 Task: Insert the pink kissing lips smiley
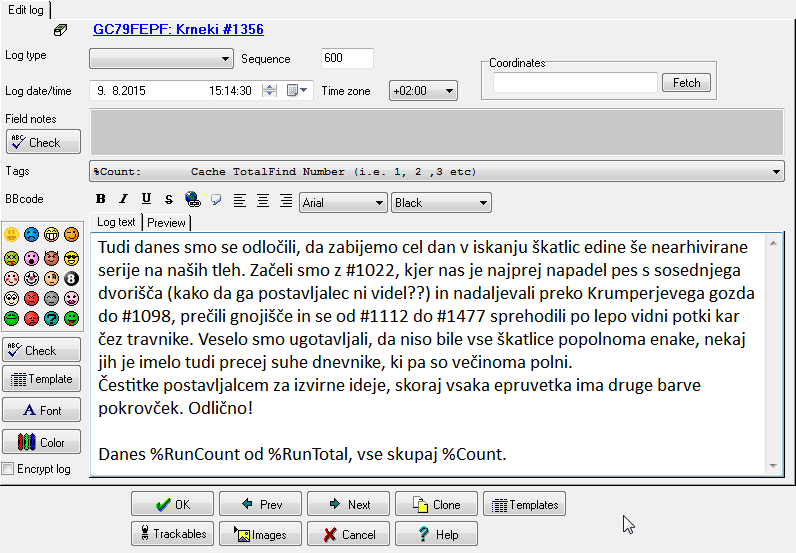coord(72,298)
